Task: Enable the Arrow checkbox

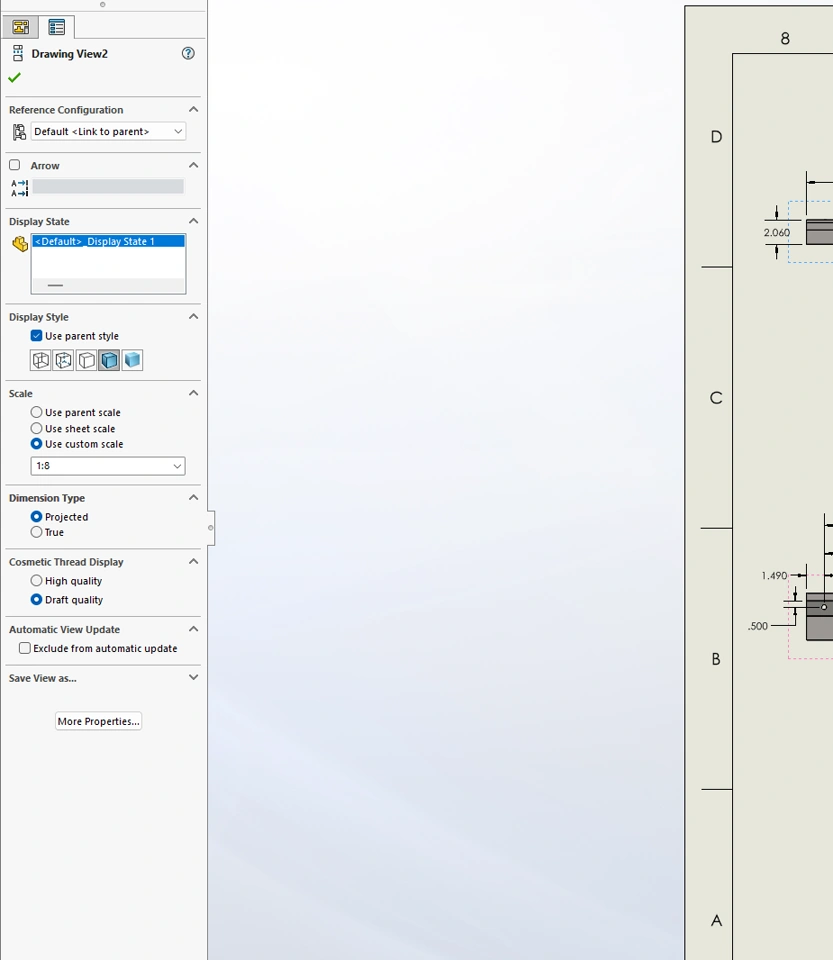Action: 15,165
